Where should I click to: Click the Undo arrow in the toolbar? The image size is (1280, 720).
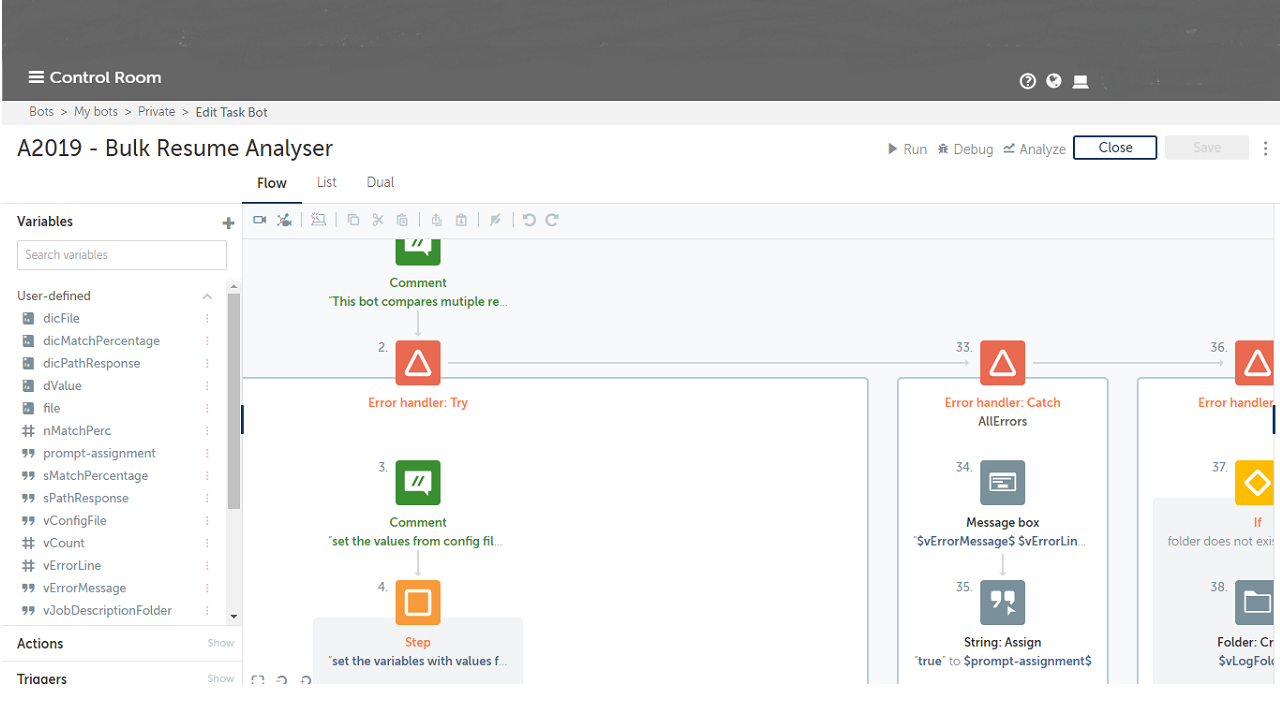pos(529,220)
